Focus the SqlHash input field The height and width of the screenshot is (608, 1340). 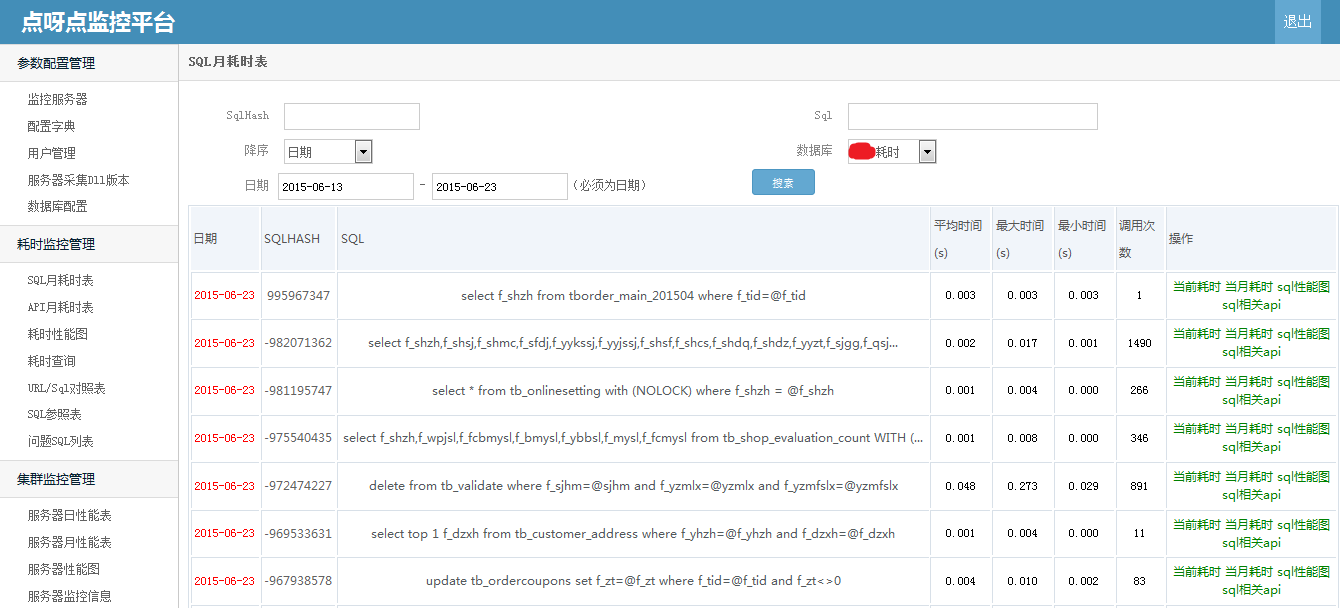(x=352, y=116)
